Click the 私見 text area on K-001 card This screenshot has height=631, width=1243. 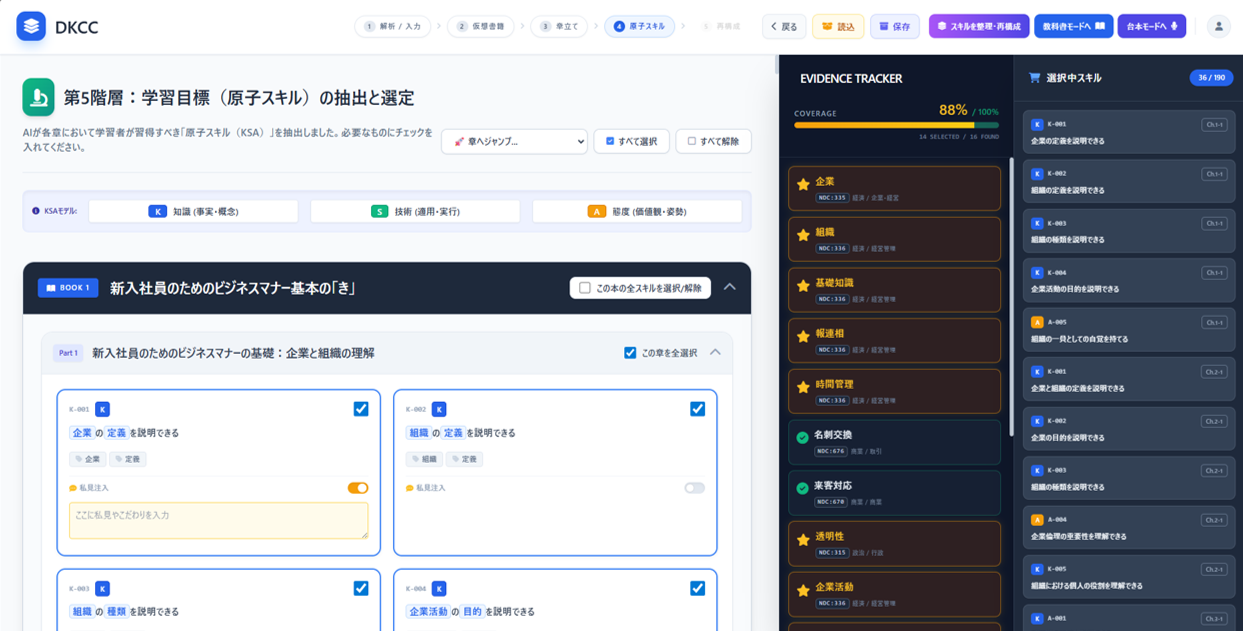(218, 520)
